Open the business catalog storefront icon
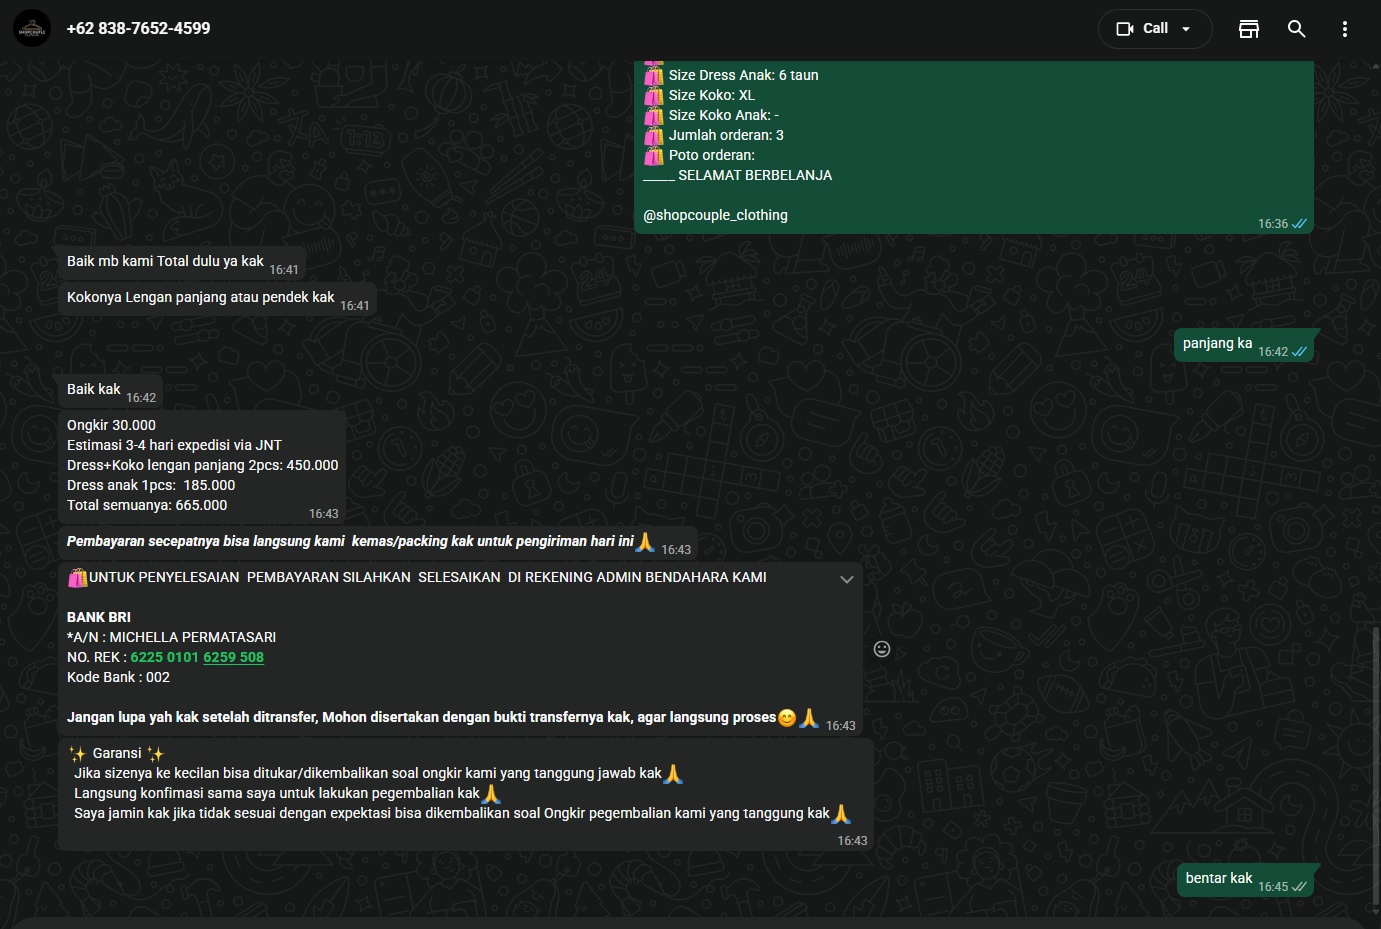 click(1248, 29)
